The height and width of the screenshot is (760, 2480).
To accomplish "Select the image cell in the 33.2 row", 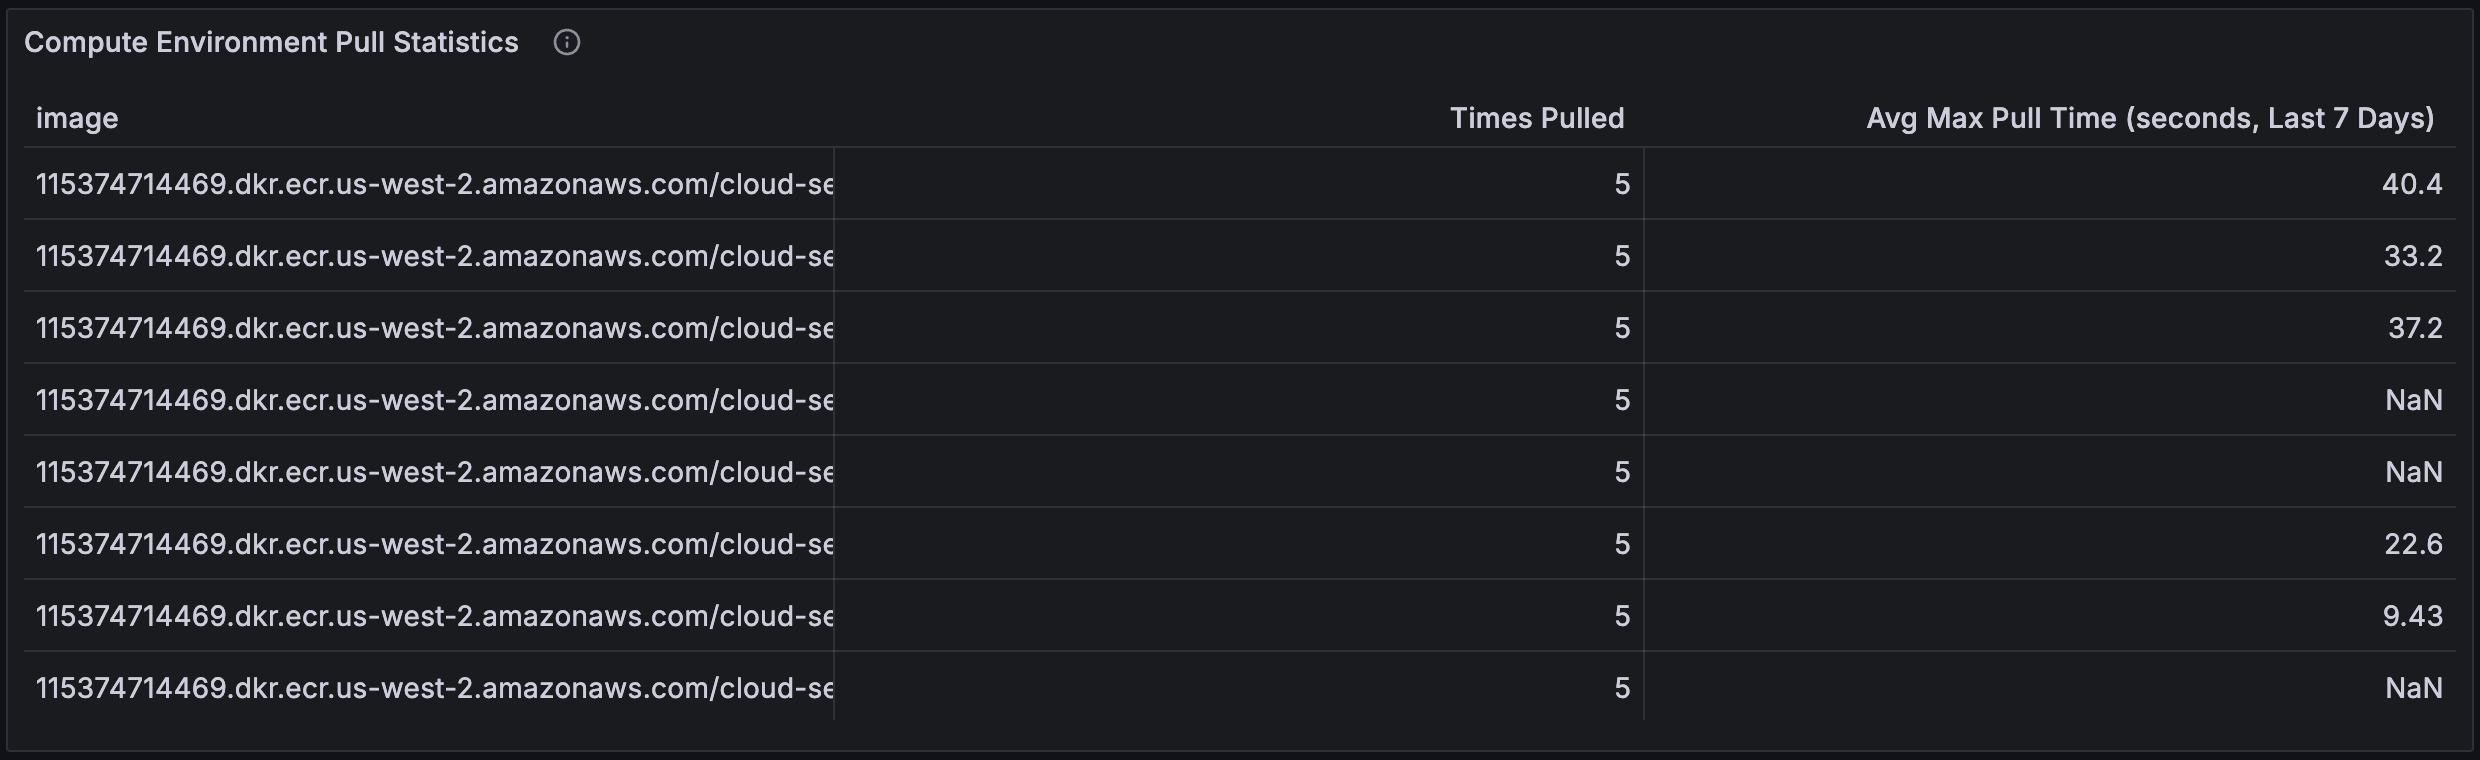I will point(429,256).
